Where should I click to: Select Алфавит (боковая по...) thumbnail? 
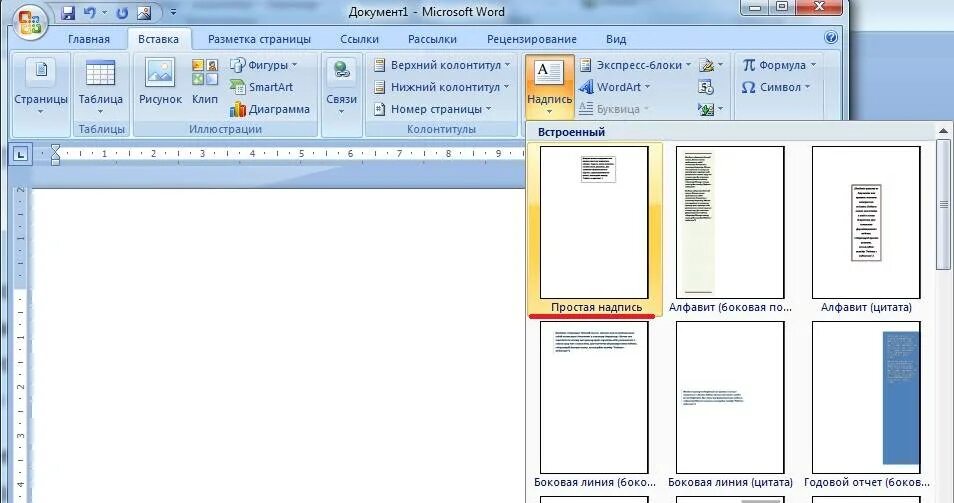coord(730,229)
